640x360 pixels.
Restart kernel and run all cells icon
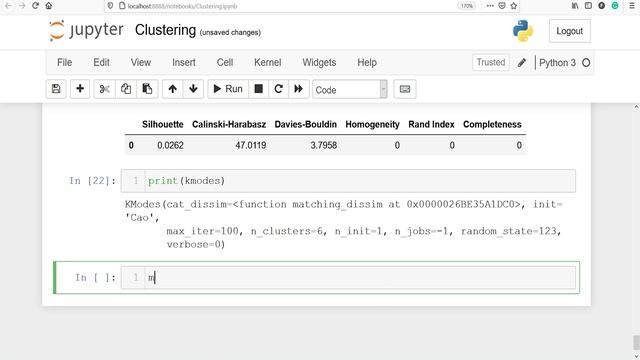pos(298,89)
